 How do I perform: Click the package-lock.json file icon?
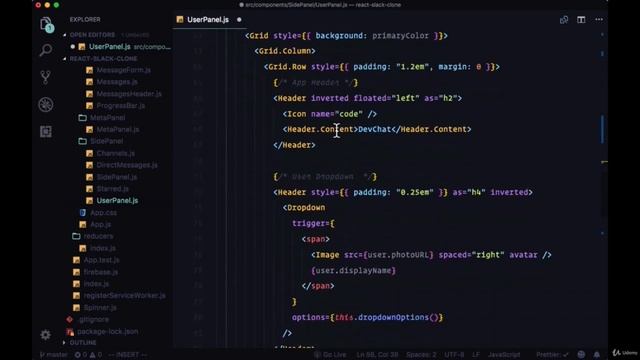(70, 331)
